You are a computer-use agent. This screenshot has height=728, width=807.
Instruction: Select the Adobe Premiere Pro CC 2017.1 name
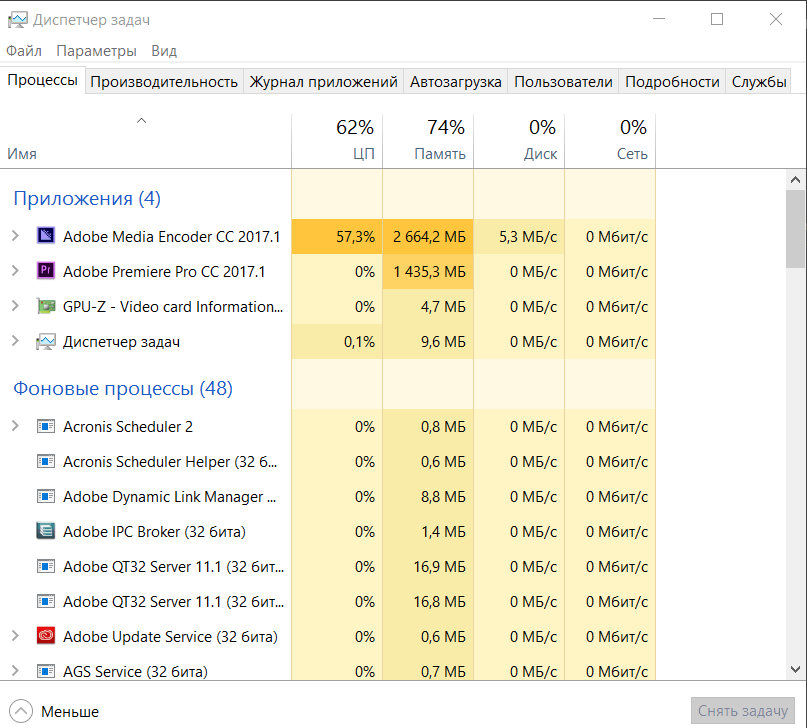tap(164, 272)
